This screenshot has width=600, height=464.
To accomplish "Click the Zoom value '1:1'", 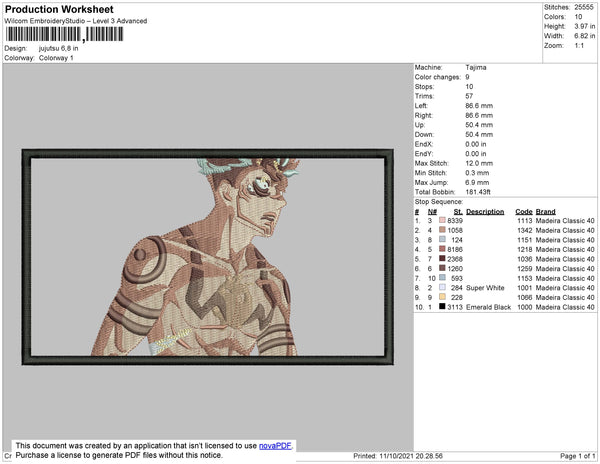I will click(x=579, y=46).
